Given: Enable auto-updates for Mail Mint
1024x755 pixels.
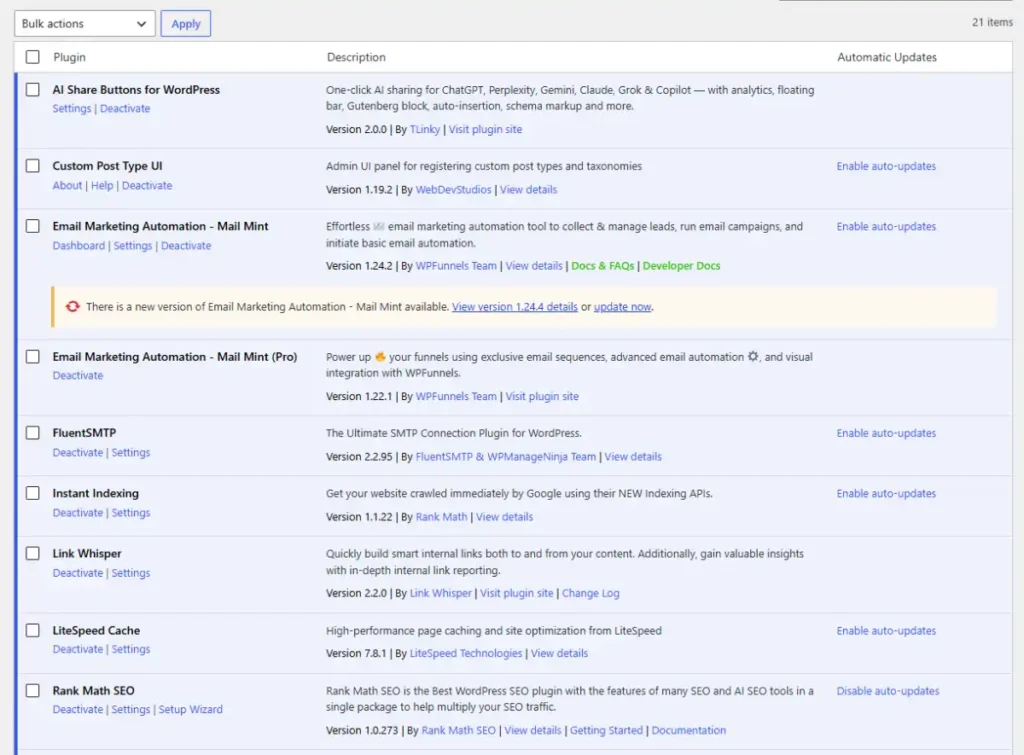Looking at the screenshot, I should tap(886, 227).
